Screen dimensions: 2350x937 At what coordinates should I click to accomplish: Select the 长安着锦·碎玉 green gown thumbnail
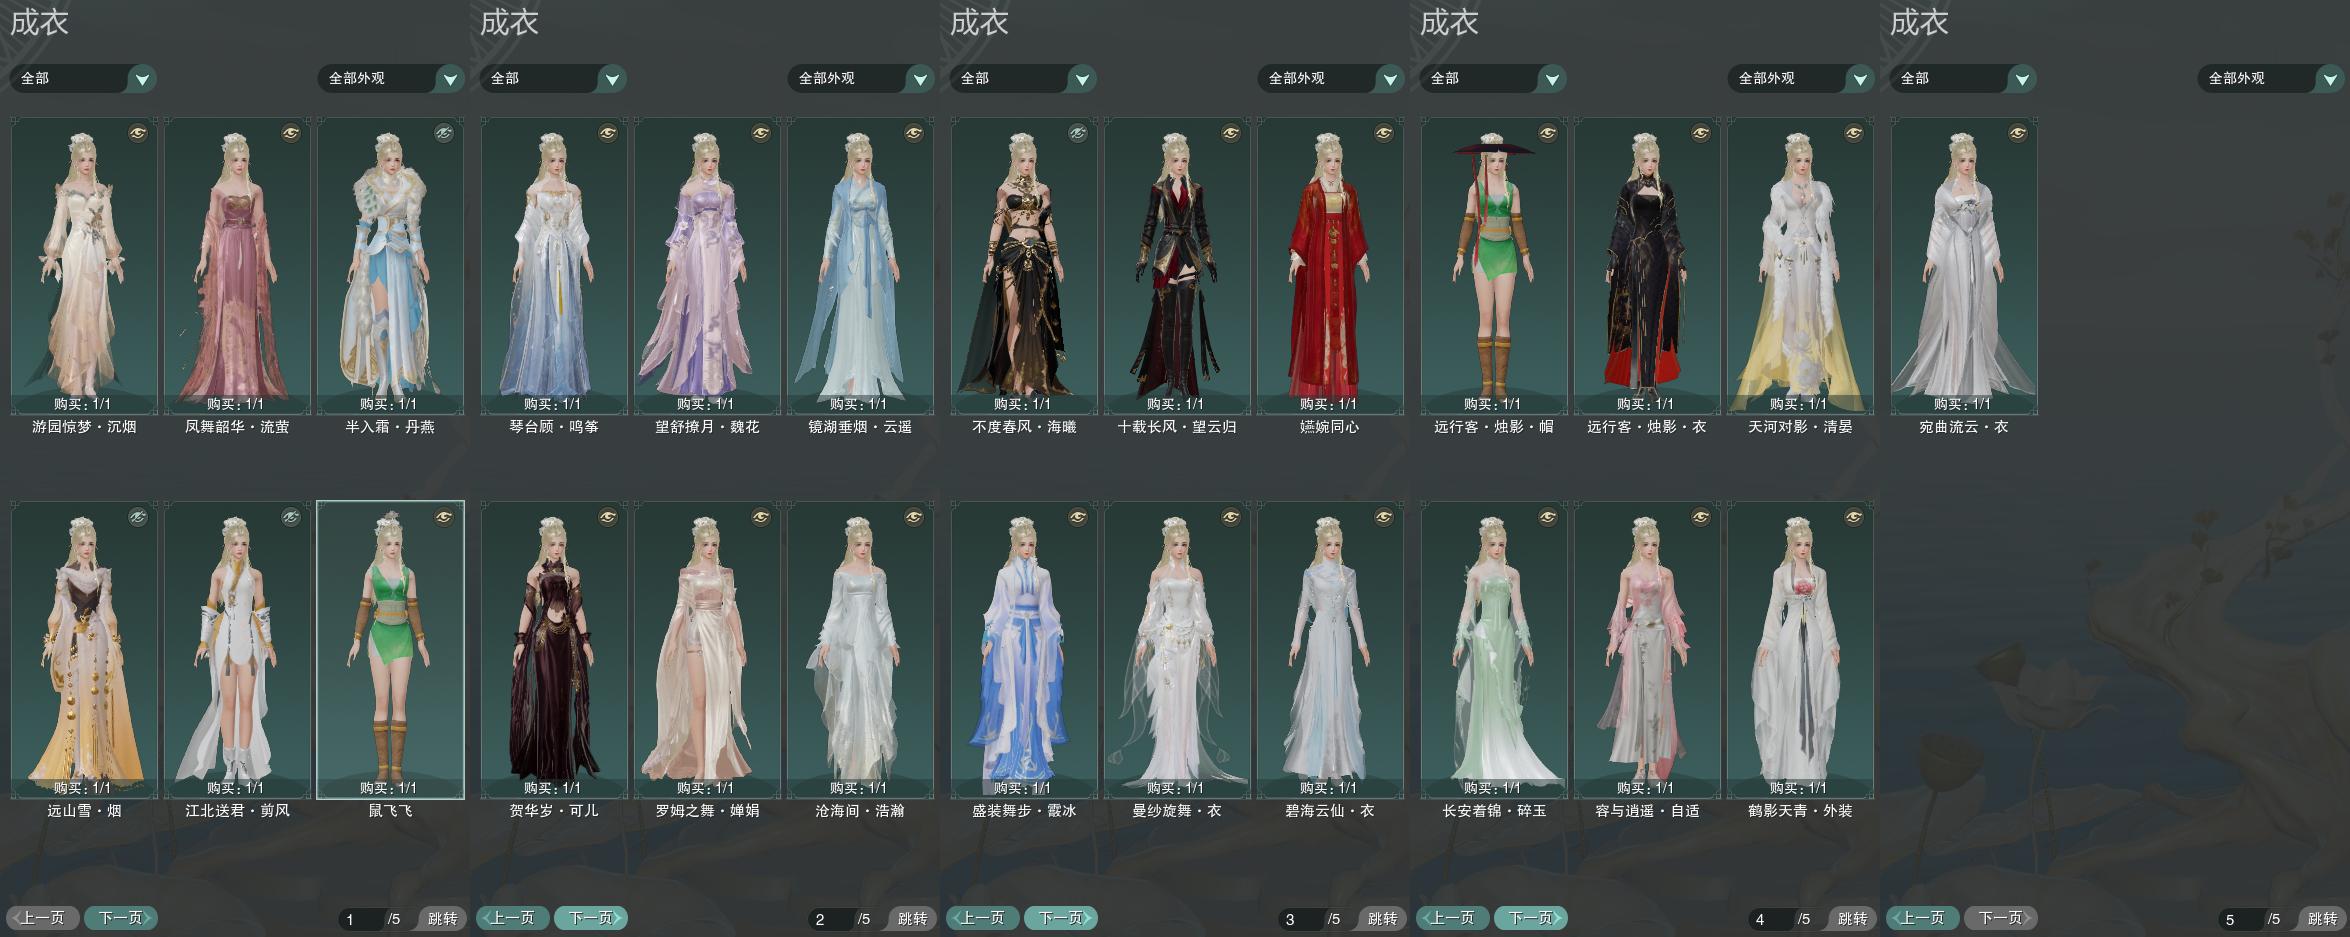coord(1494,649)
